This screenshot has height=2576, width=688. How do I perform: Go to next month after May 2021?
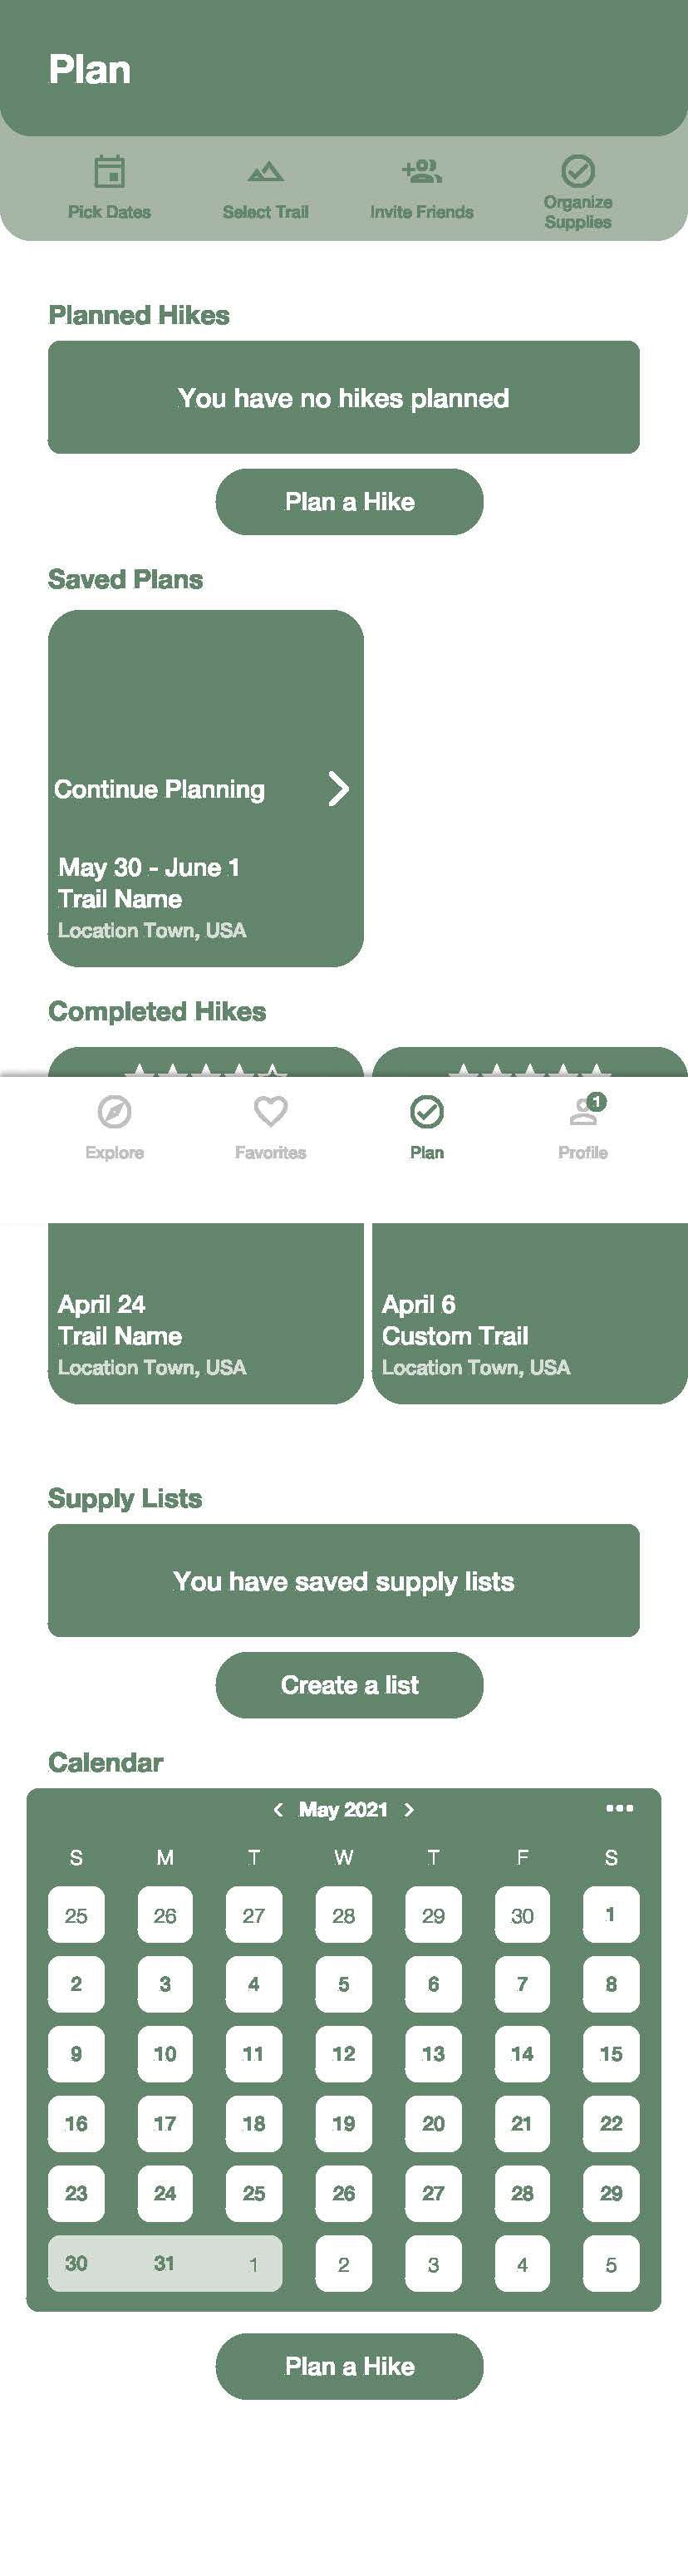click(408, 1809)
